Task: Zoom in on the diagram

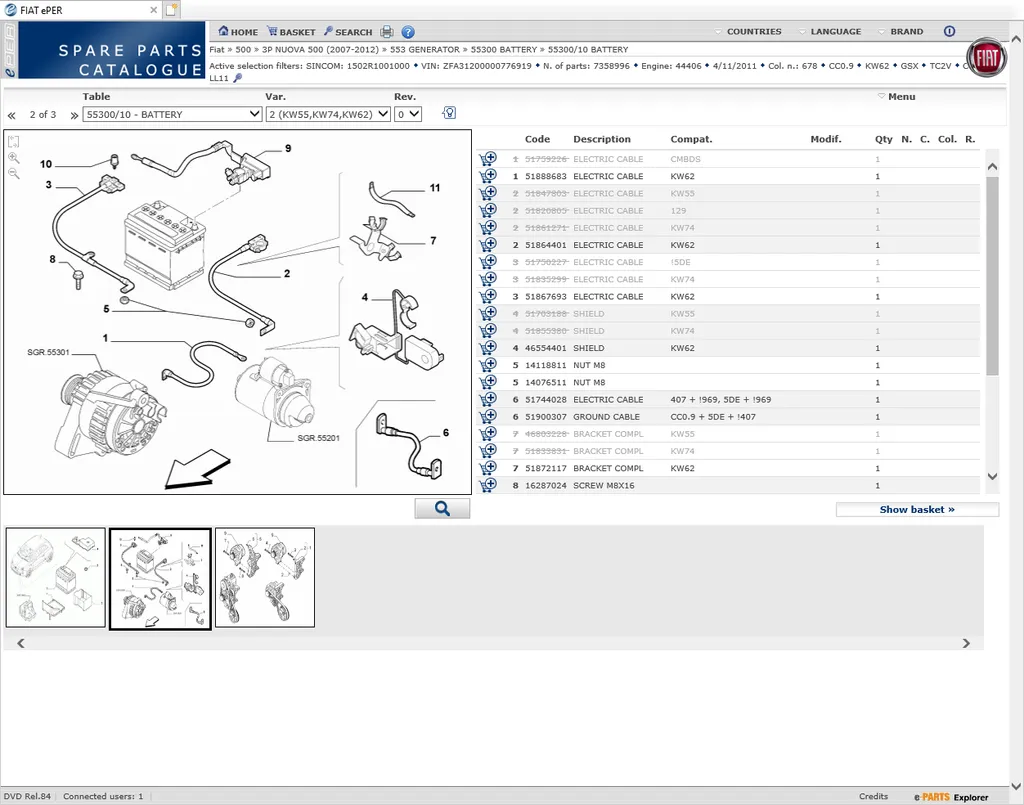Action: pos(14,158)
